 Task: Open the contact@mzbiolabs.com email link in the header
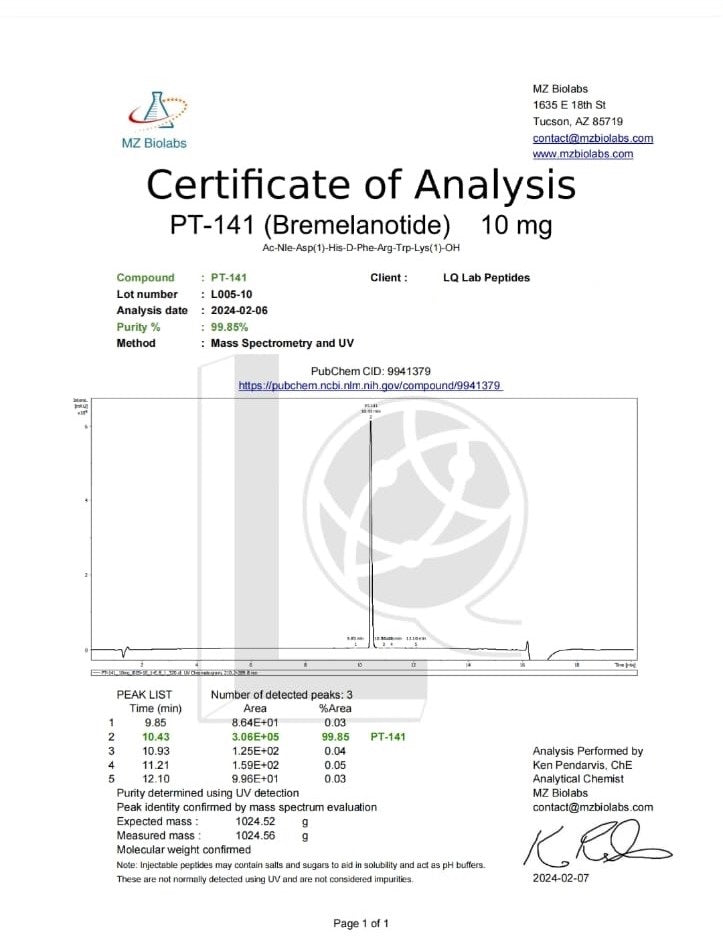[592, 138]
